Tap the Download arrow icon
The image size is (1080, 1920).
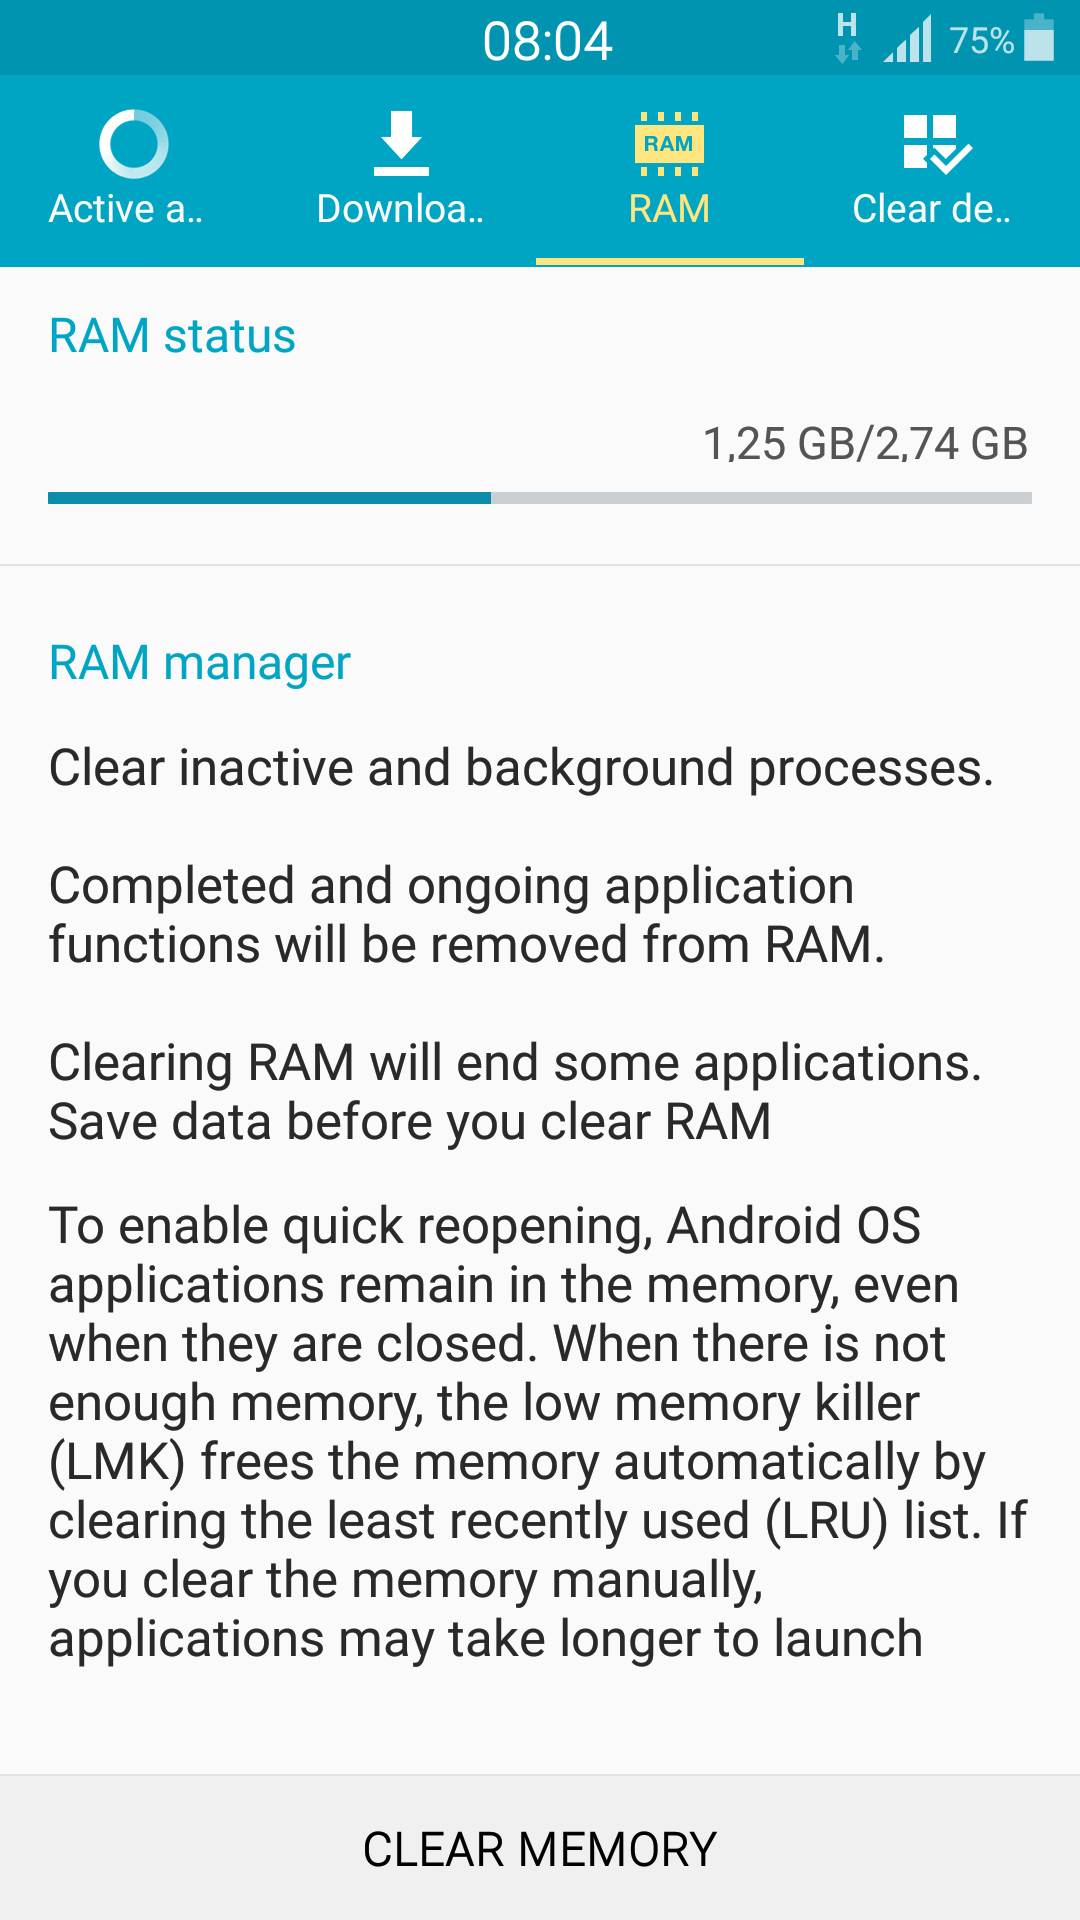pos(401,143)
